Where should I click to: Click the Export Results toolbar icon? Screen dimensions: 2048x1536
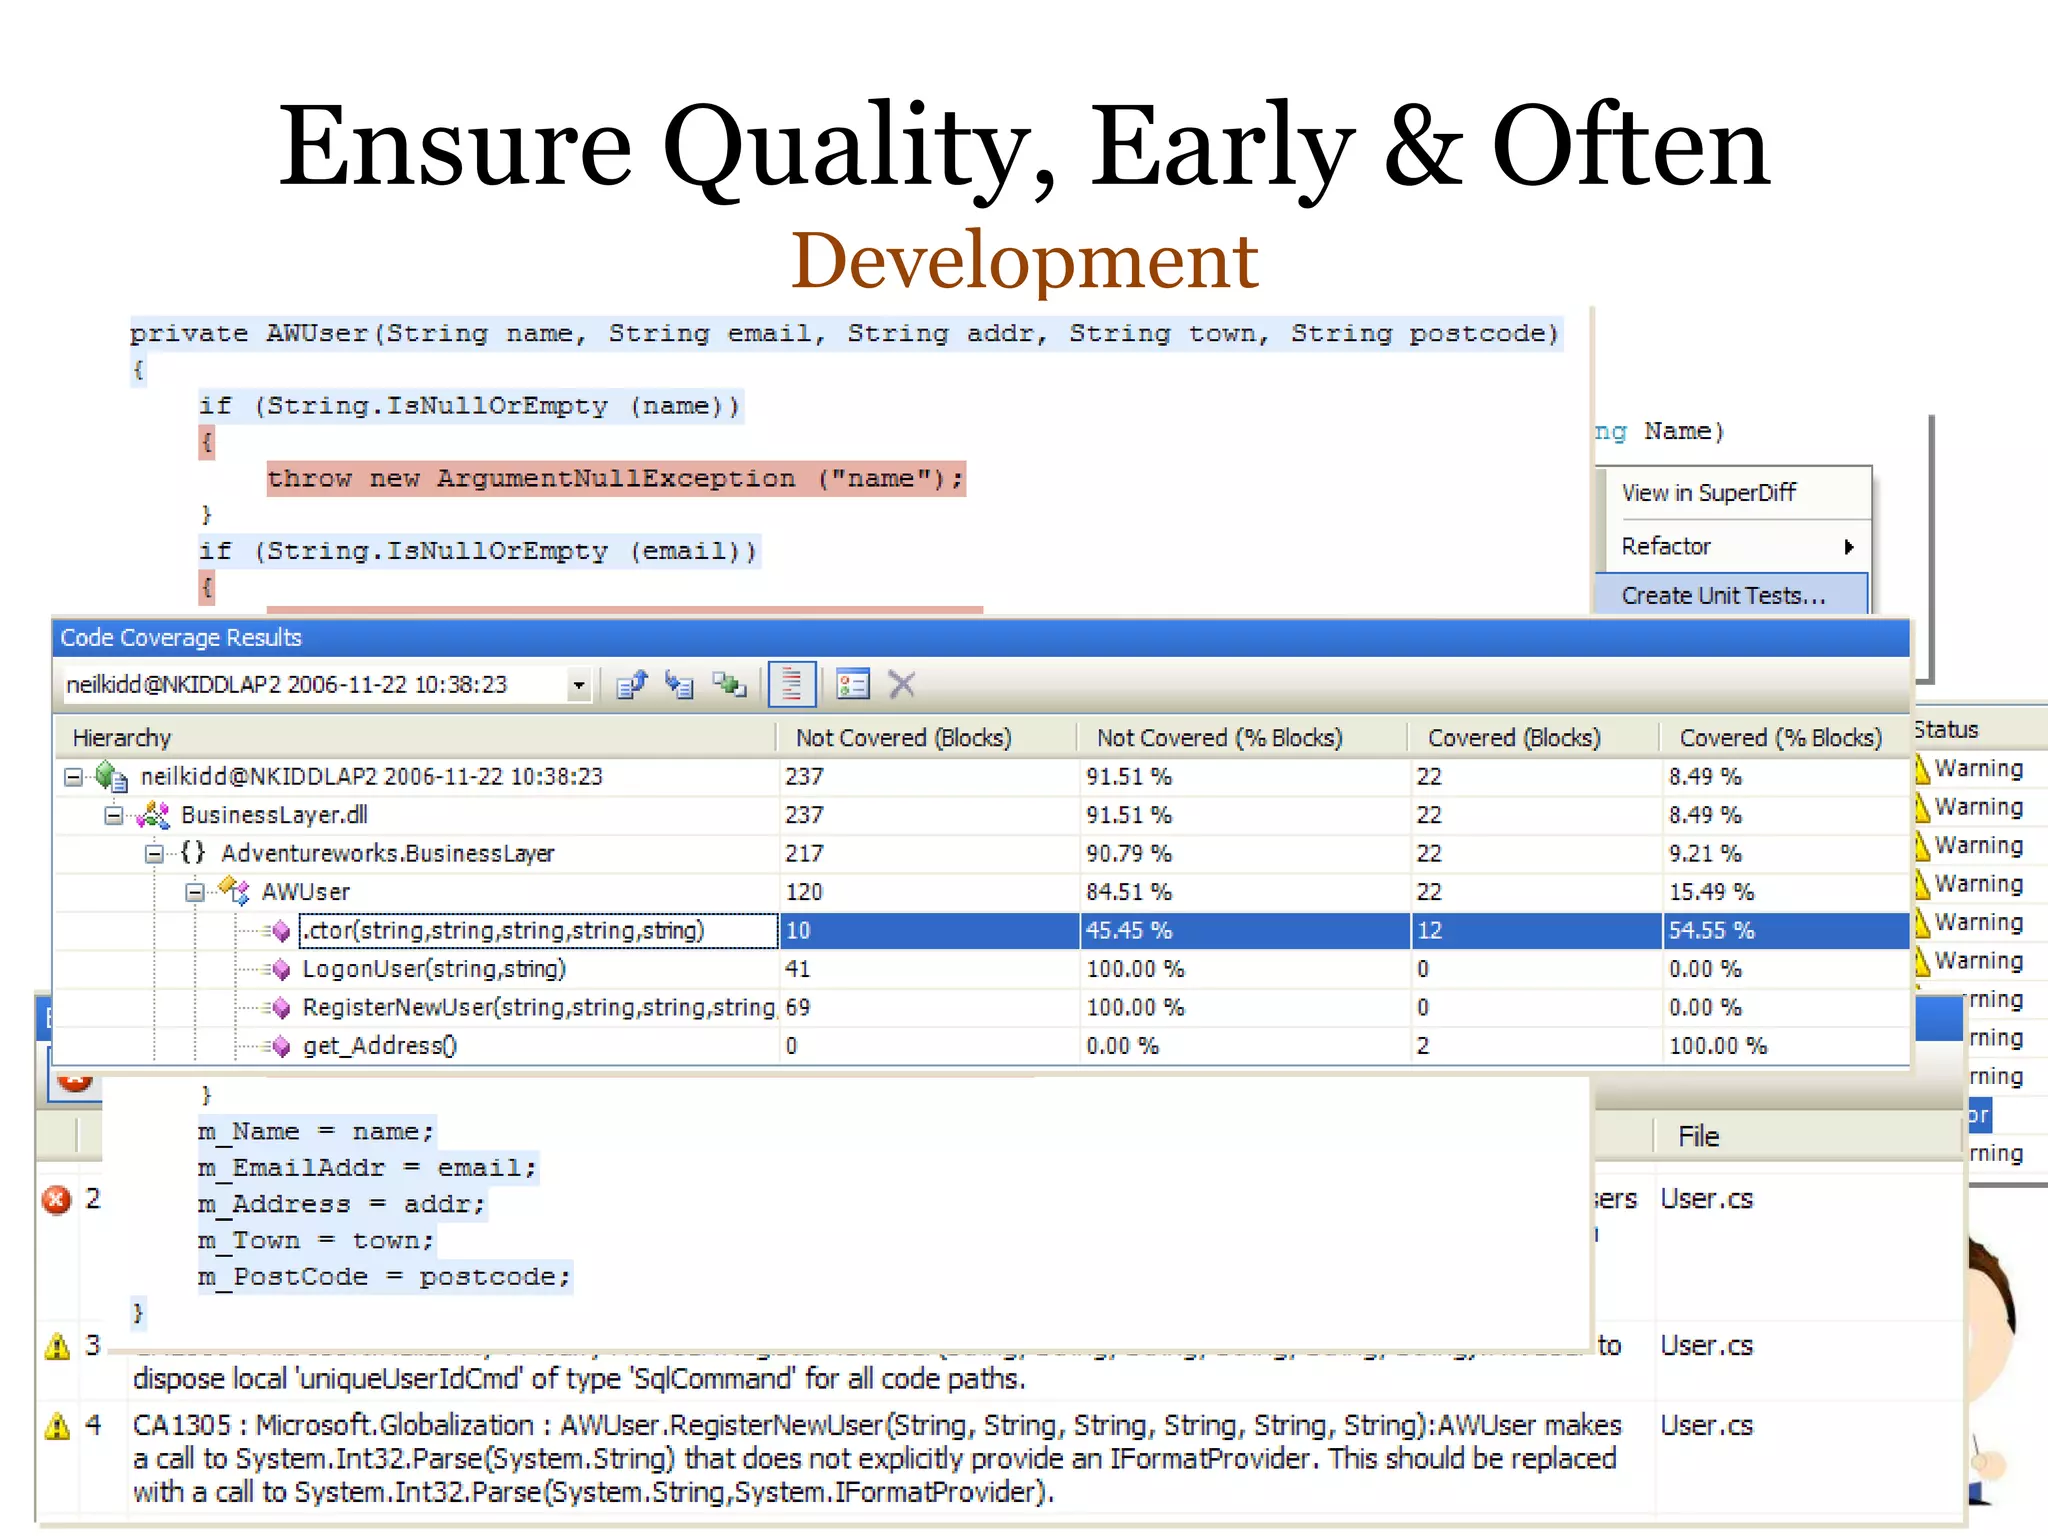click(x=632, y=685)
